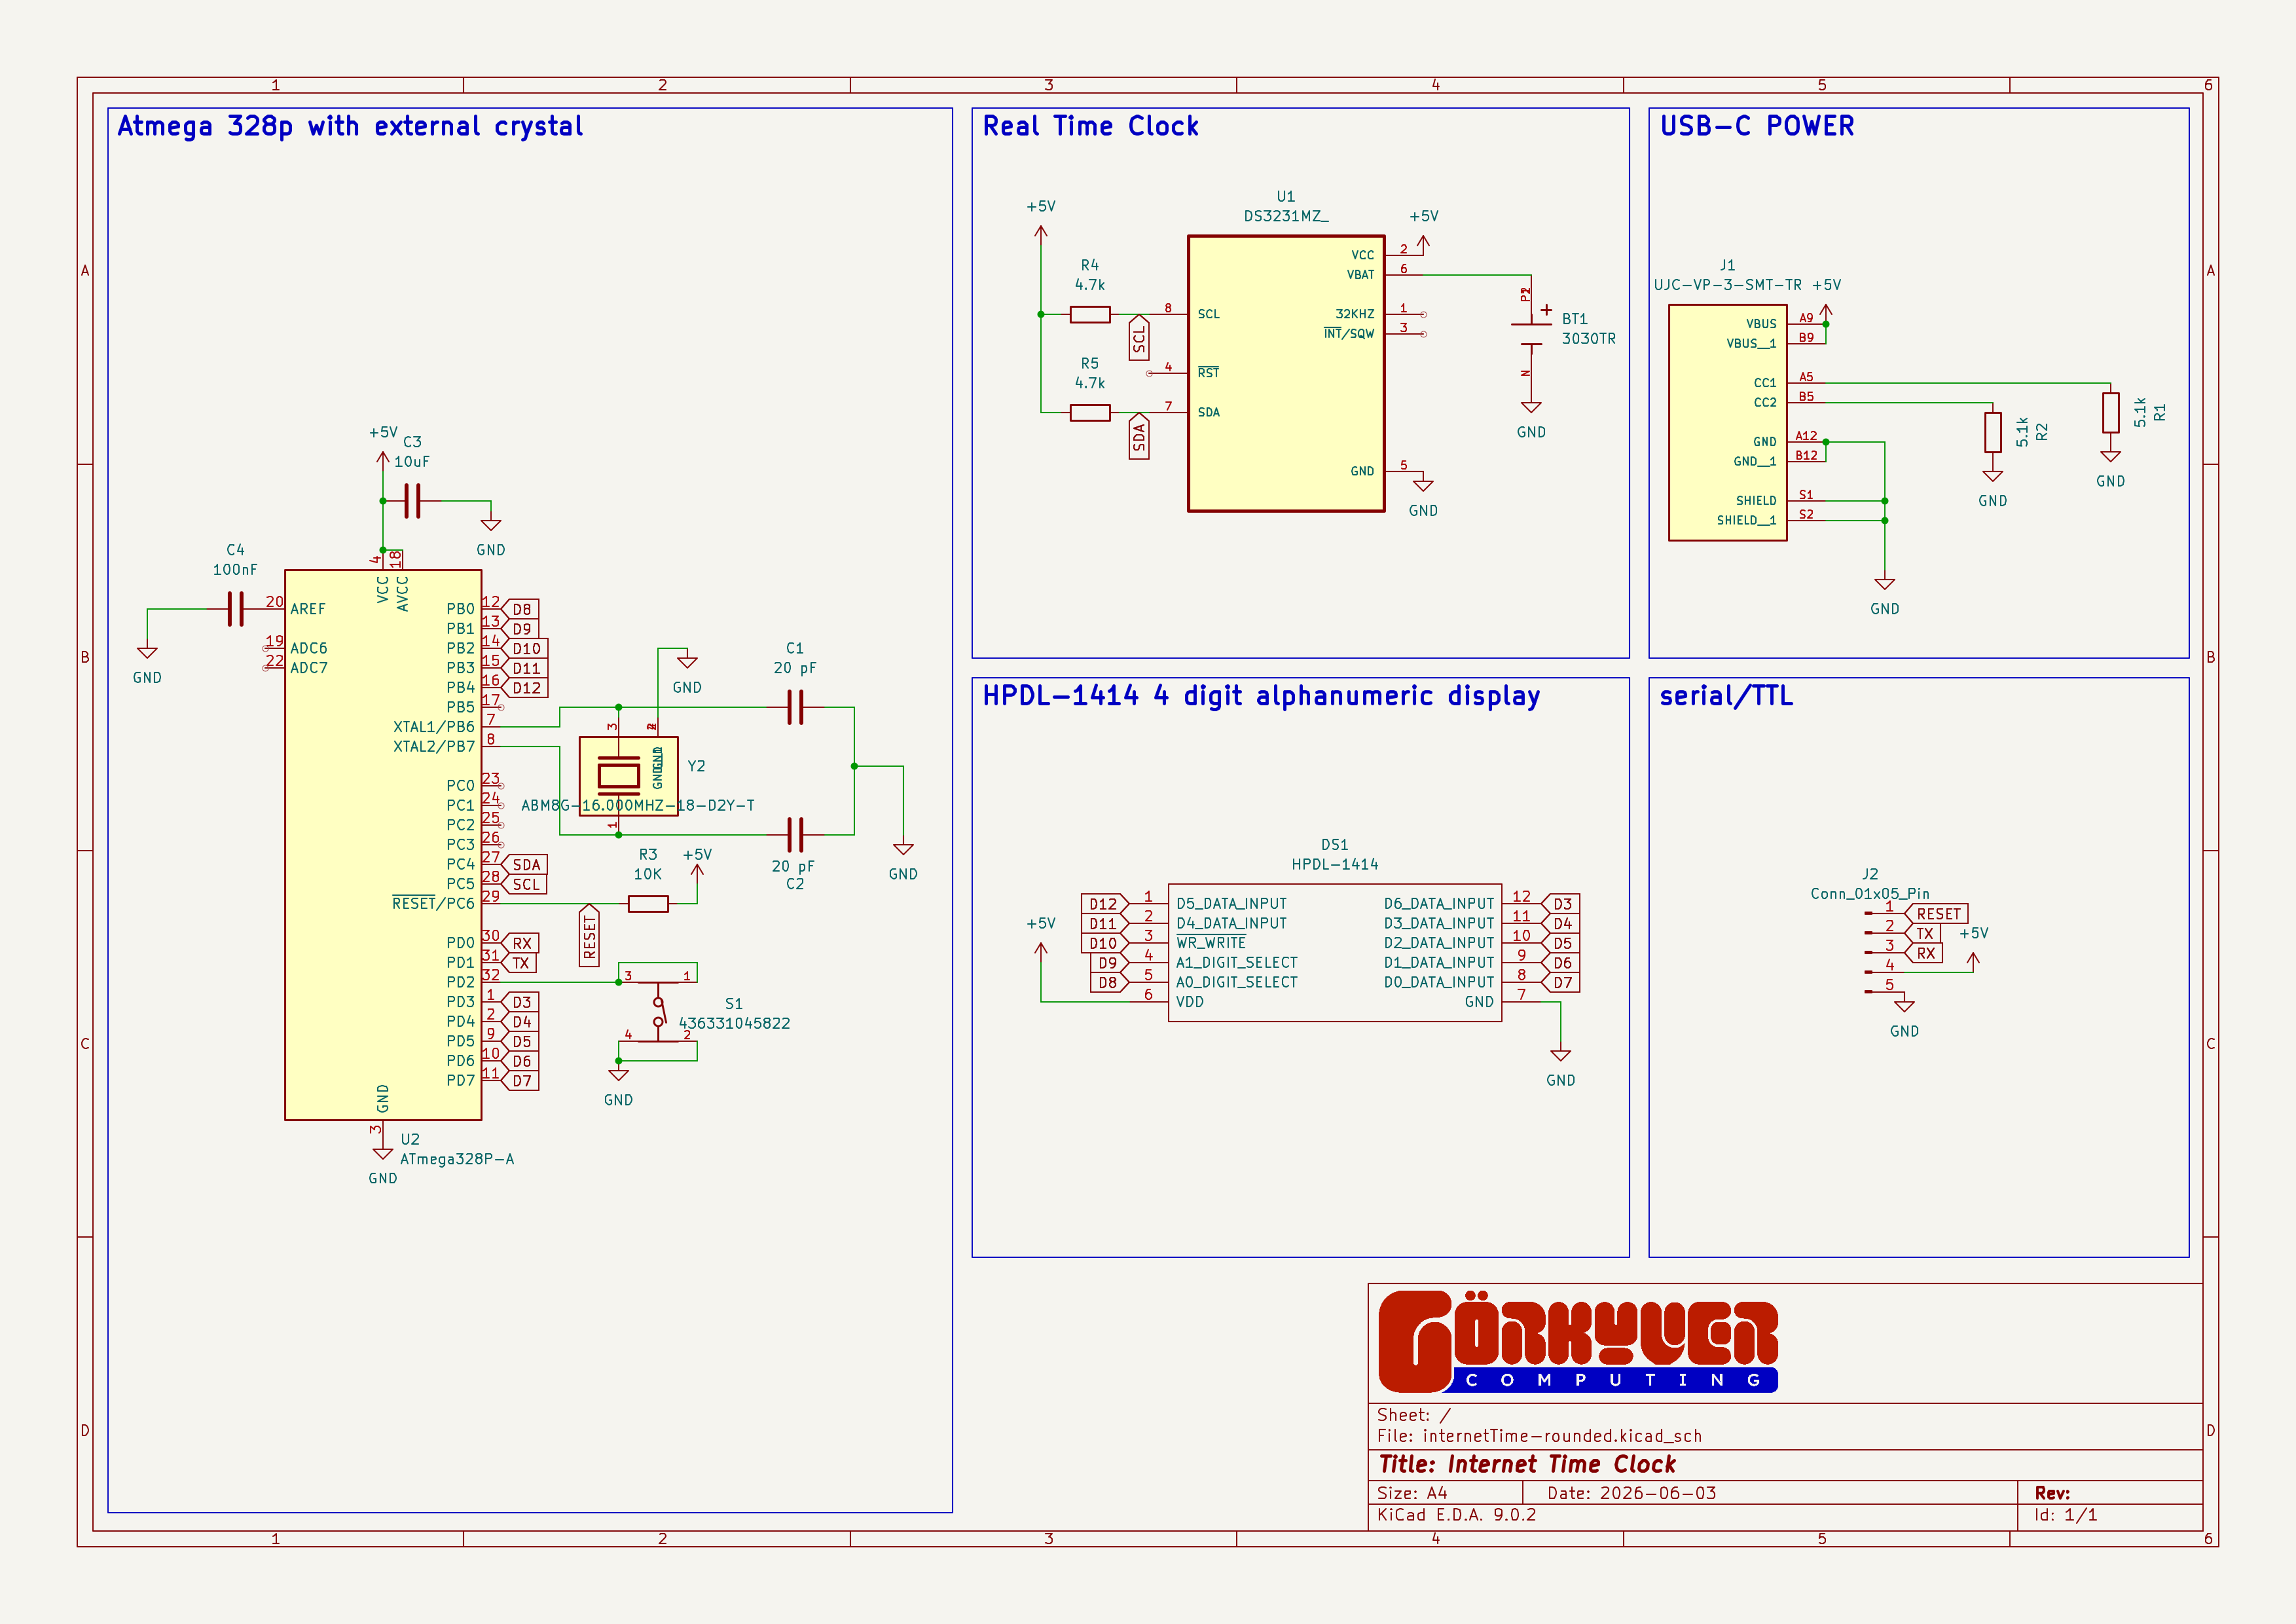Image resolution: width=2296 pixels, height=1624 pixels.
Task: Click the 'Real Time Clock' section heading
Action: 1090,127
